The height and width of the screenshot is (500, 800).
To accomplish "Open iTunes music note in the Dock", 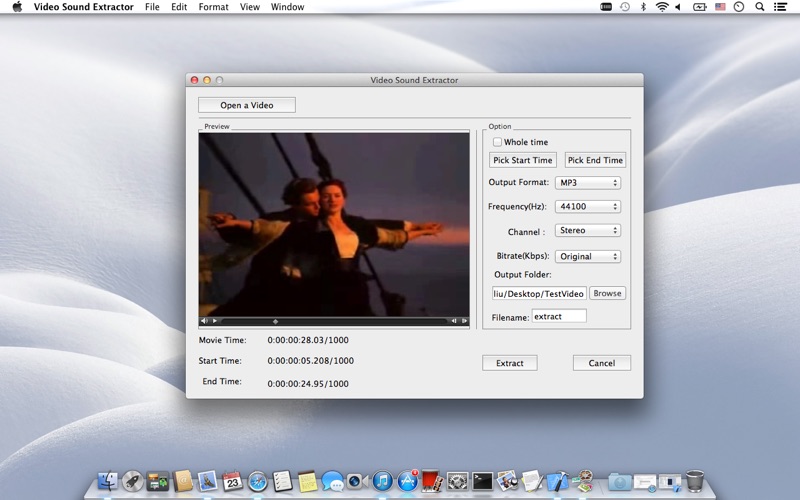I will pos(383,481).
